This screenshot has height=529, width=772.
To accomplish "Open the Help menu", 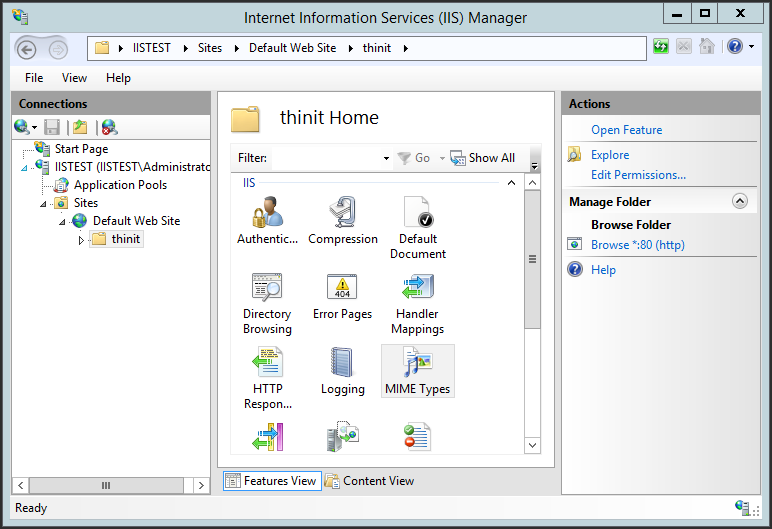I will 118,78.
